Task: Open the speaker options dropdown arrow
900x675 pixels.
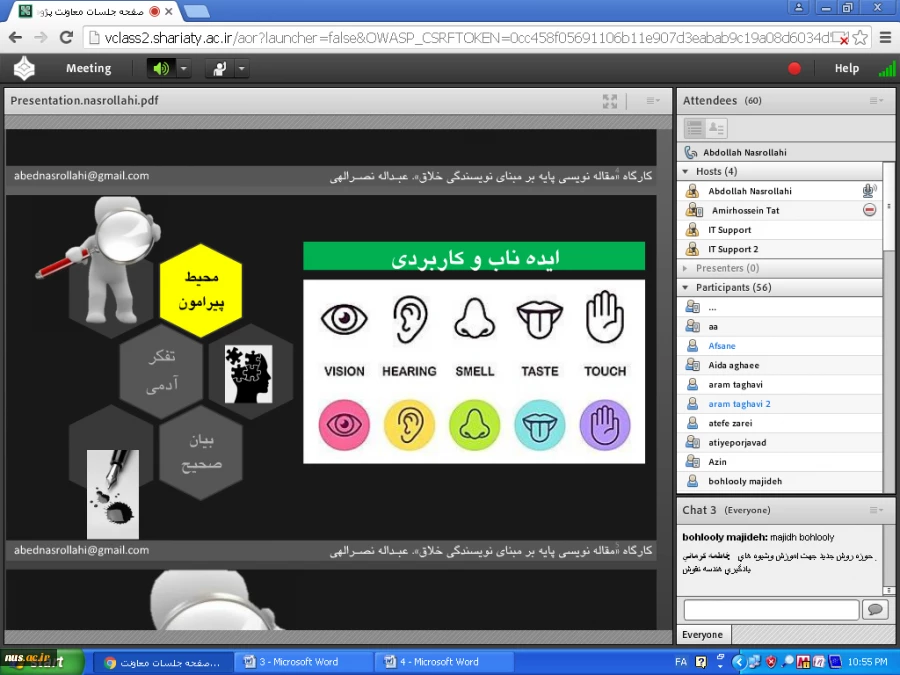Action: click(184, 68)
